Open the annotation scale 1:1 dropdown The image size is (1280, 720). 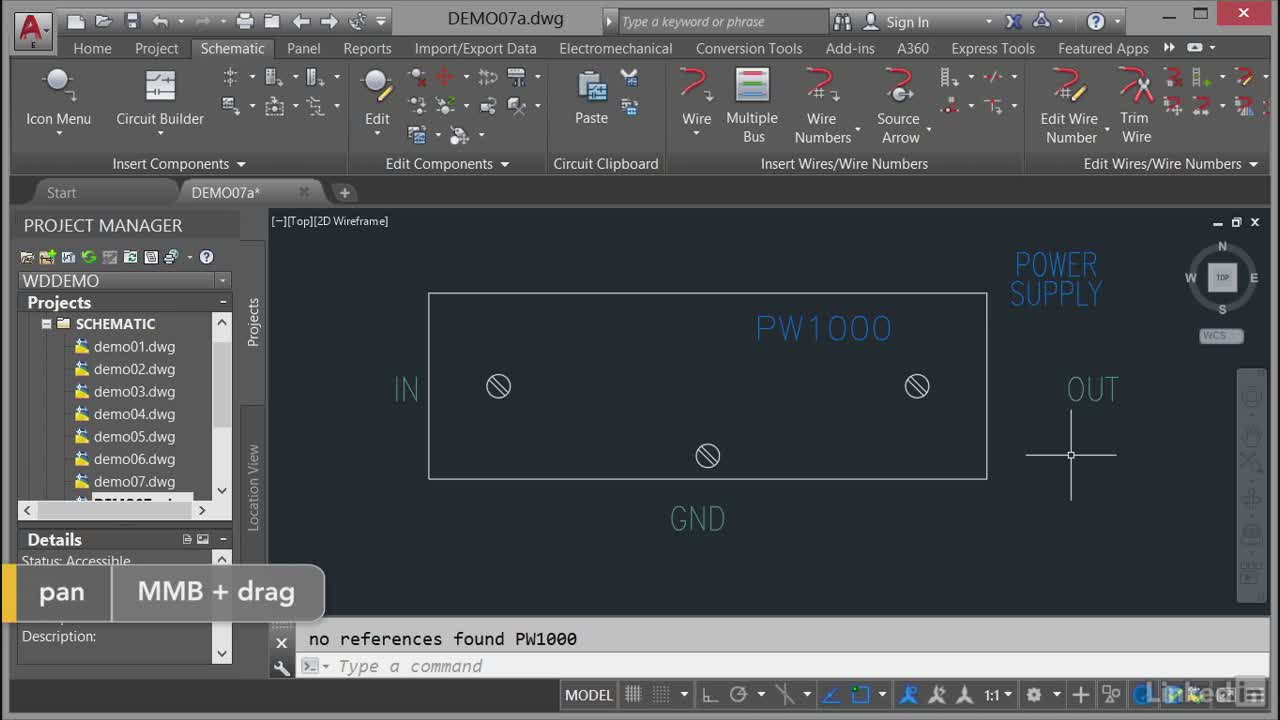point(998,694)
